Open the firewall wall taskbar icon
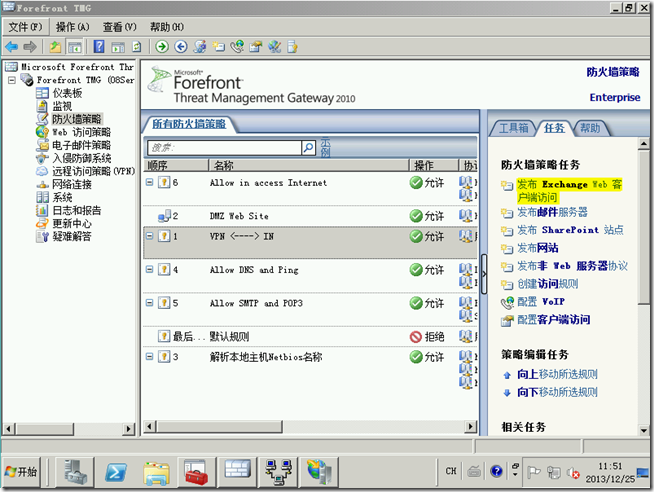654x492 pixels. pyautogui.click(x=237, y=472)
